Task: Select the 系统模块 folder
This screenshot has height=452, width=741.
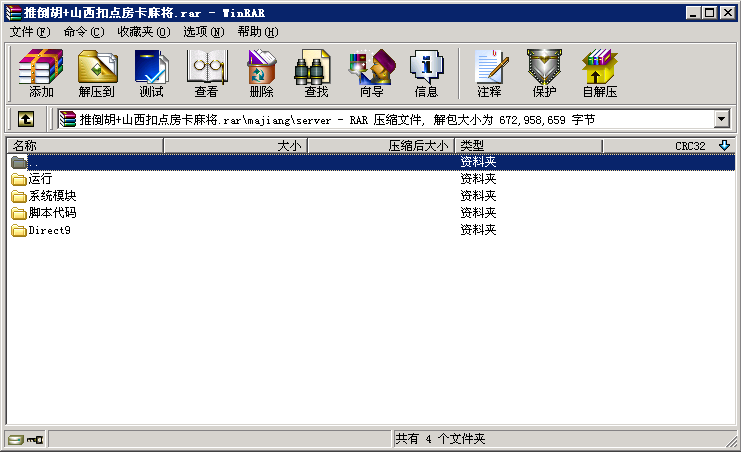Action: (52, 196)
